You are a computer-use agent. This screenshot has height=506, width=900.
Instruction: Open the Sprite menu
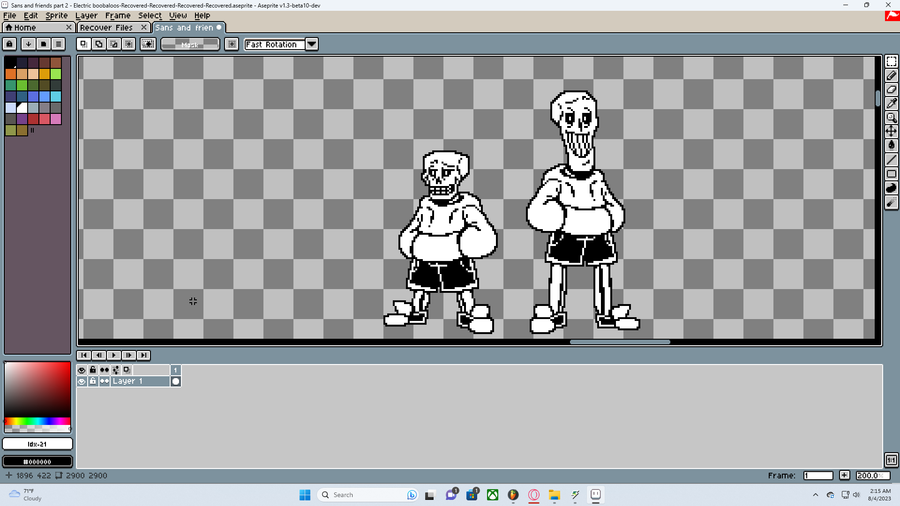(56, 15)
